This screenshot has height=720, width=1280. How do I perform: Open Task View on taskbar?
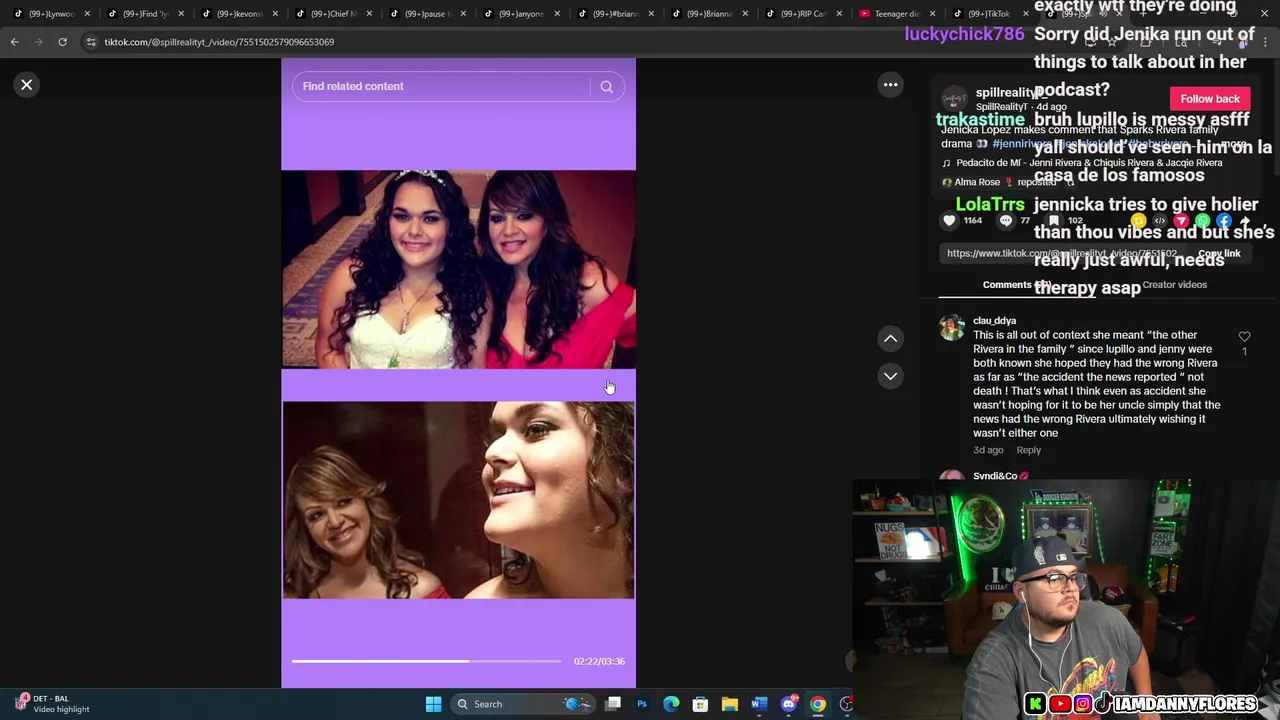[x=613, y=704]
